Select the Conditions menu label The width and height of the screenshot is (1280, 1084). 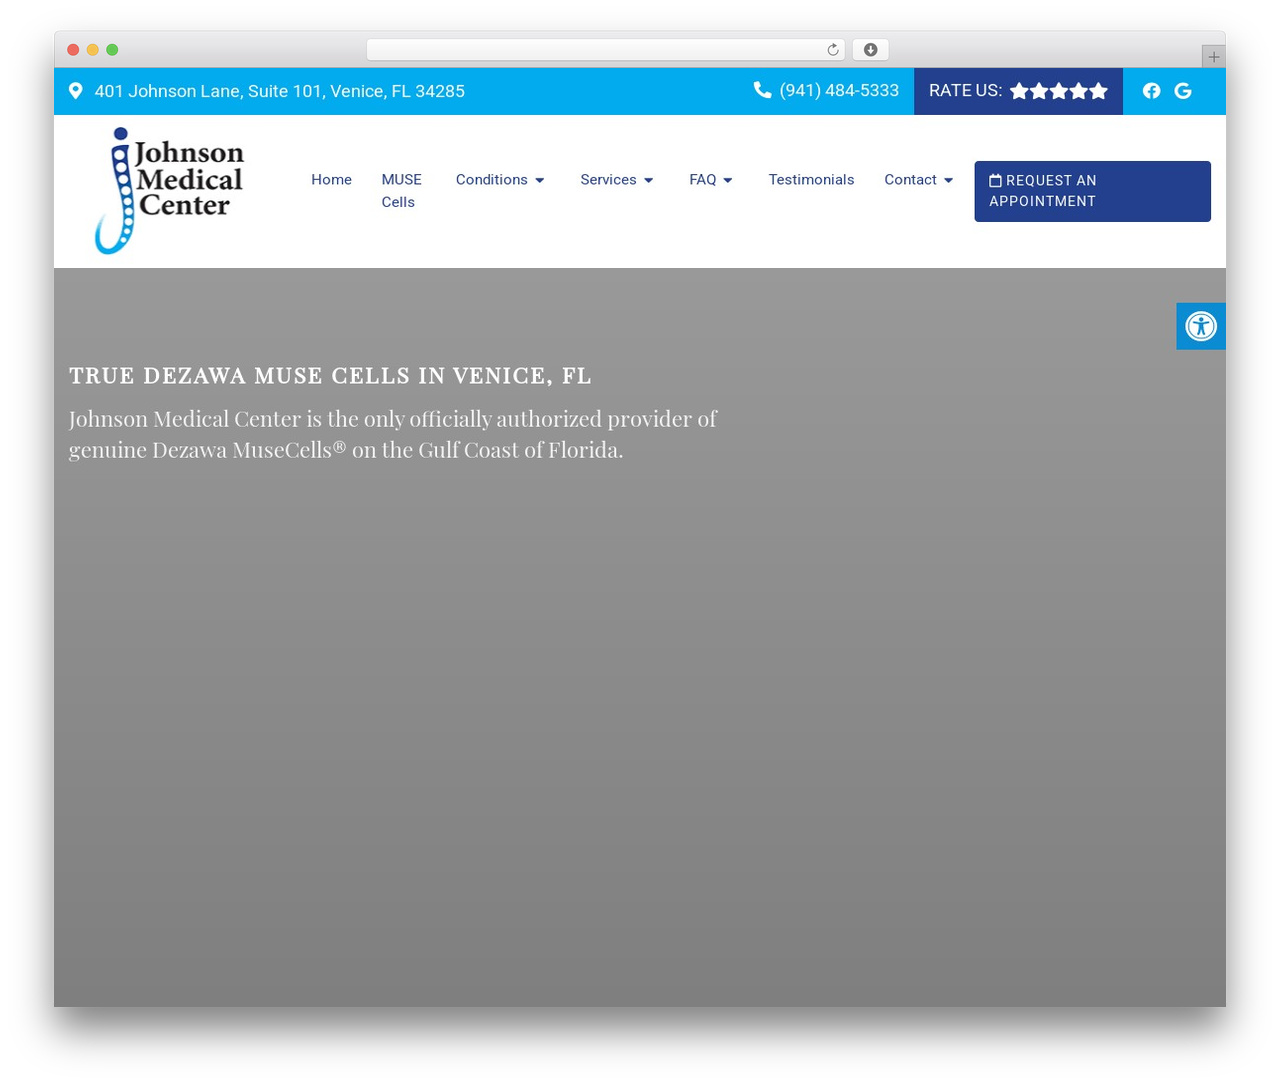click(491, 180)
